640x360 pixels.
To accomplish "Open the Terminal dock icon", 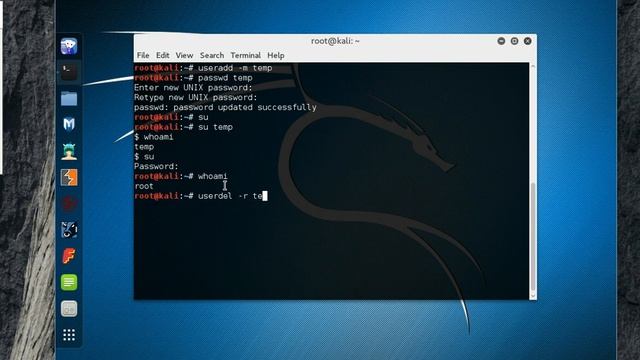I will [69, 72].
